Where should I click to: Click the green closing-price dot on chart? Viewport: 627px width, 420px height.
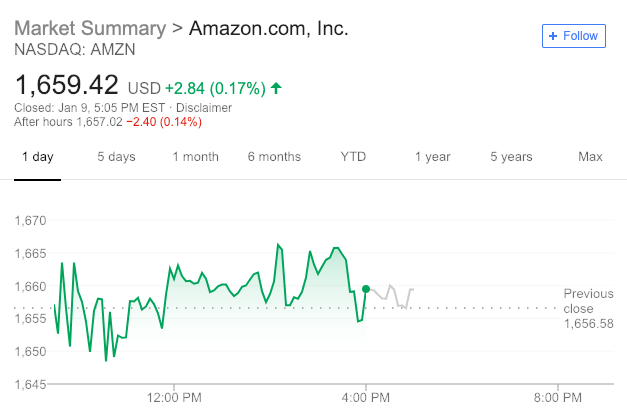tap(366, 289)
